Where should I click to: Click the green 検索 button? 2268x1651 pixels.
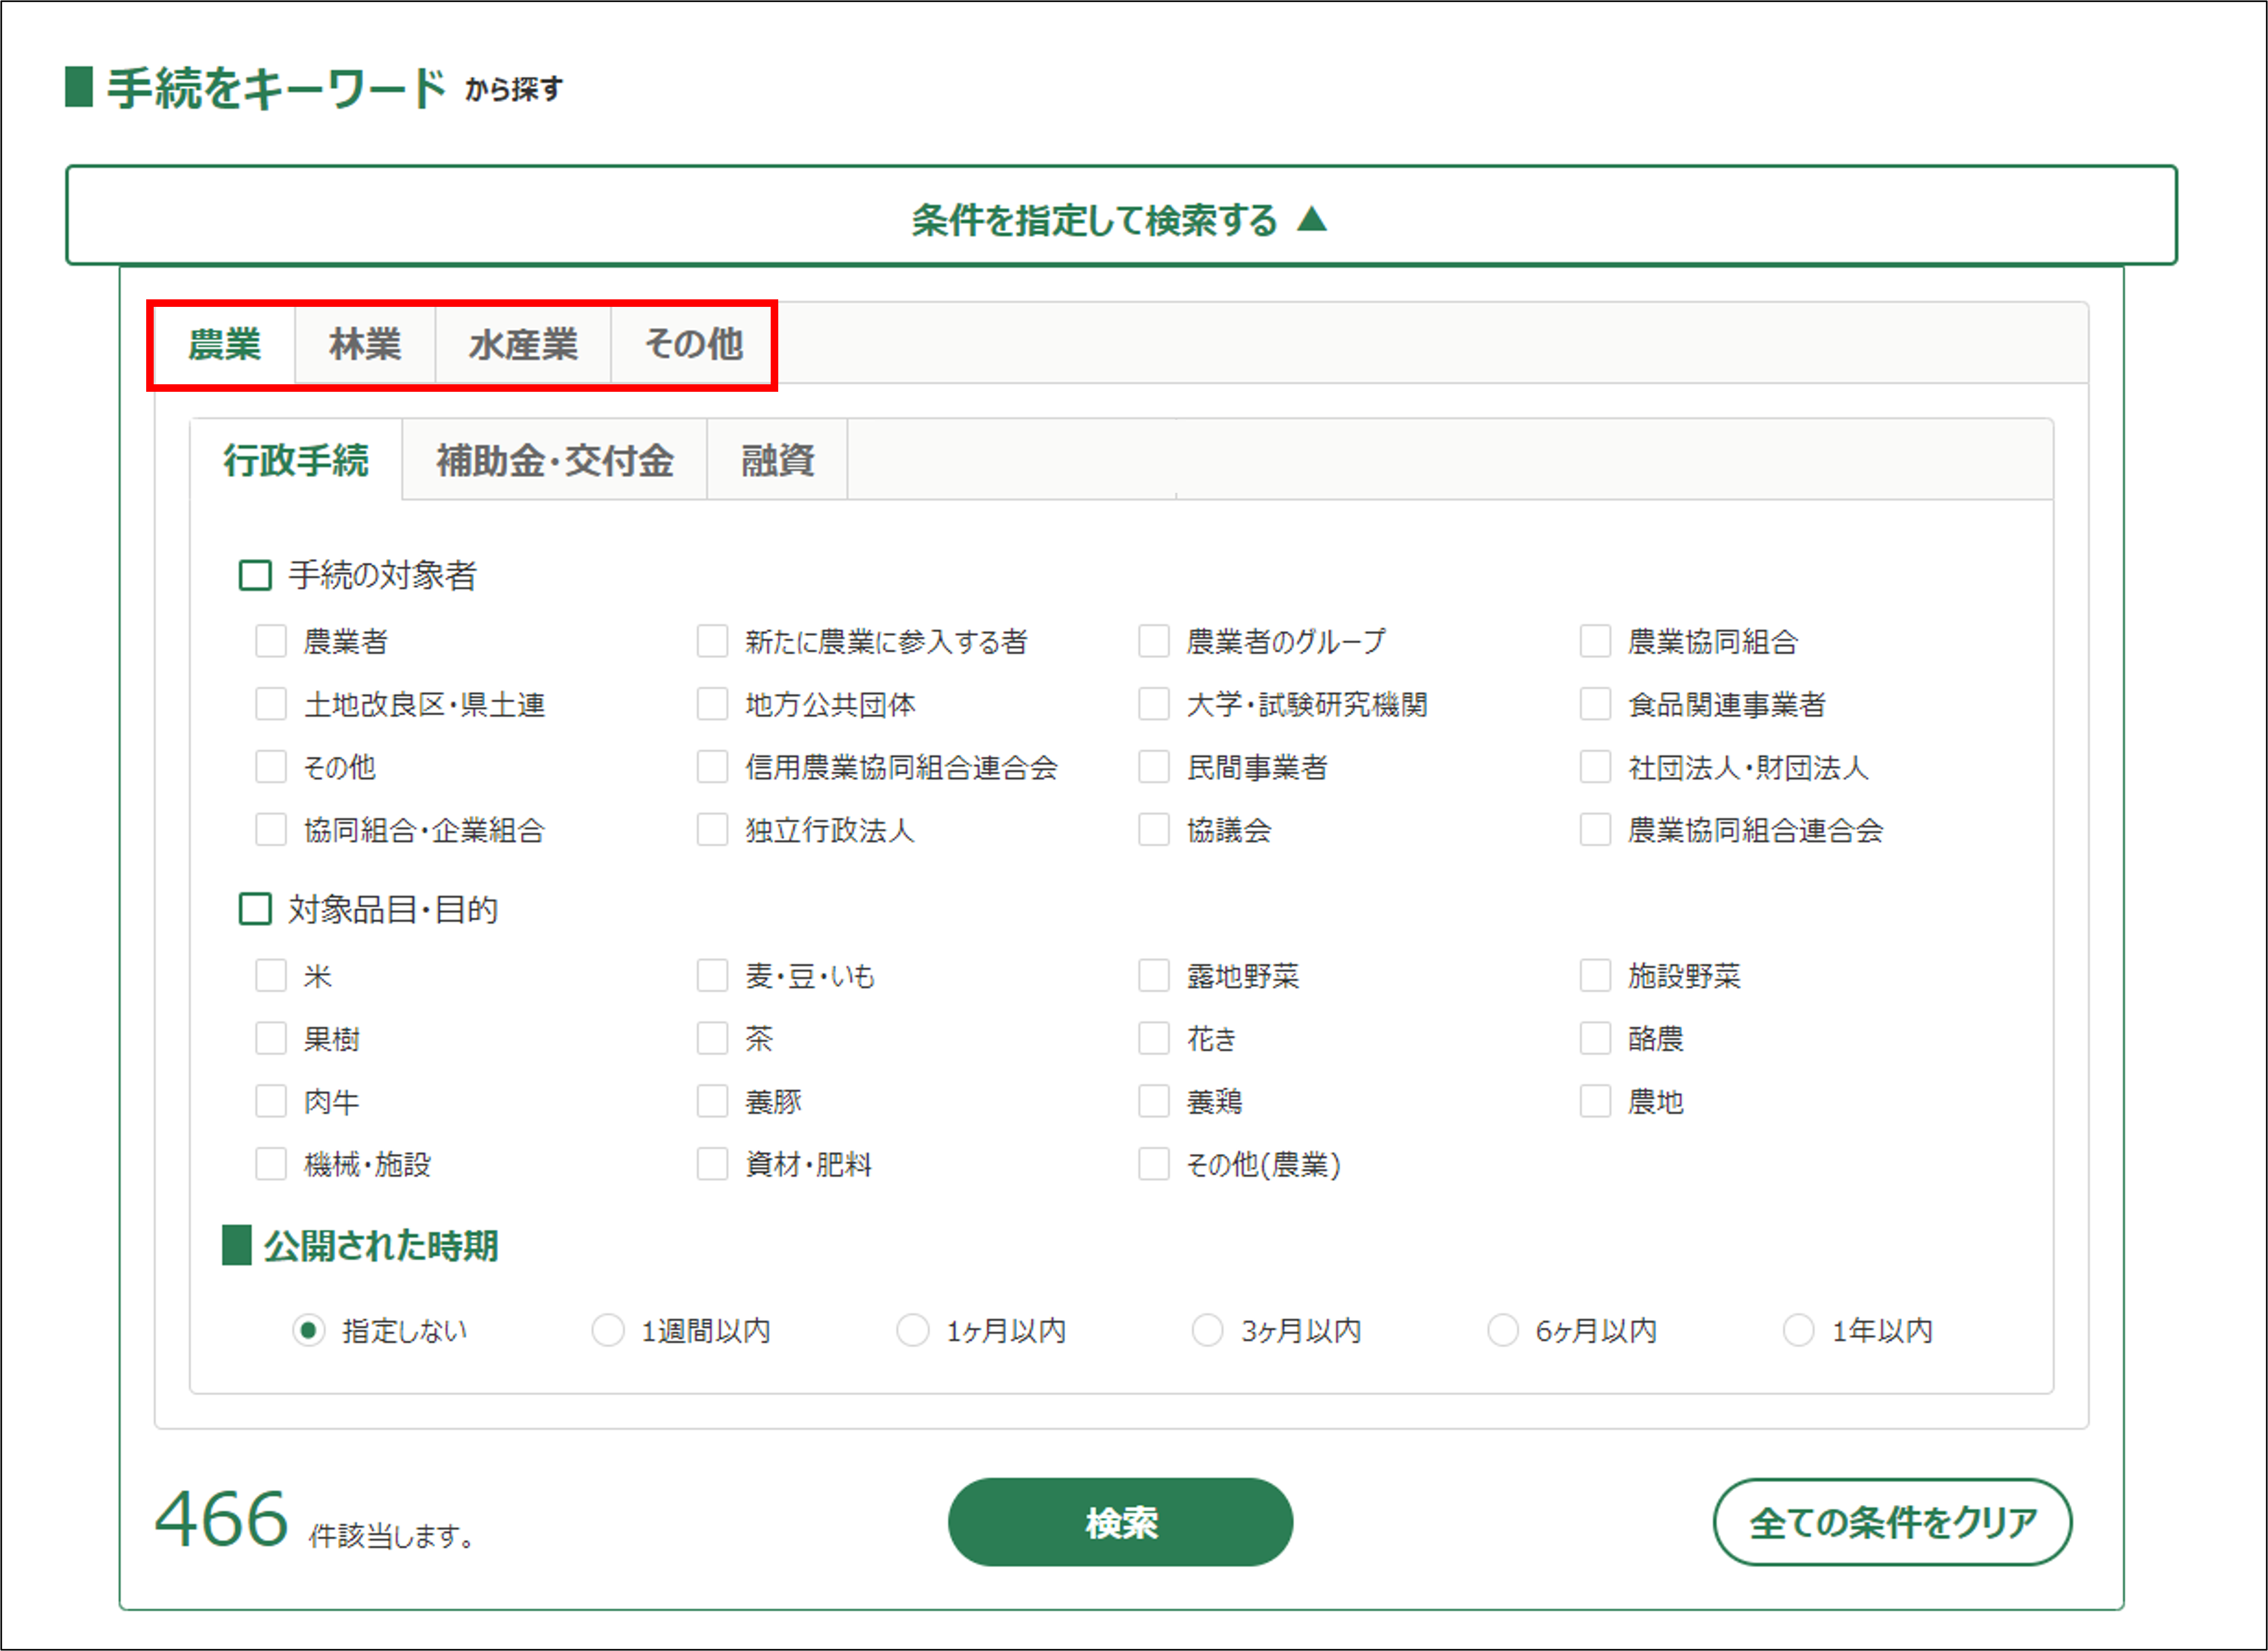[x=1120, y=1522]
